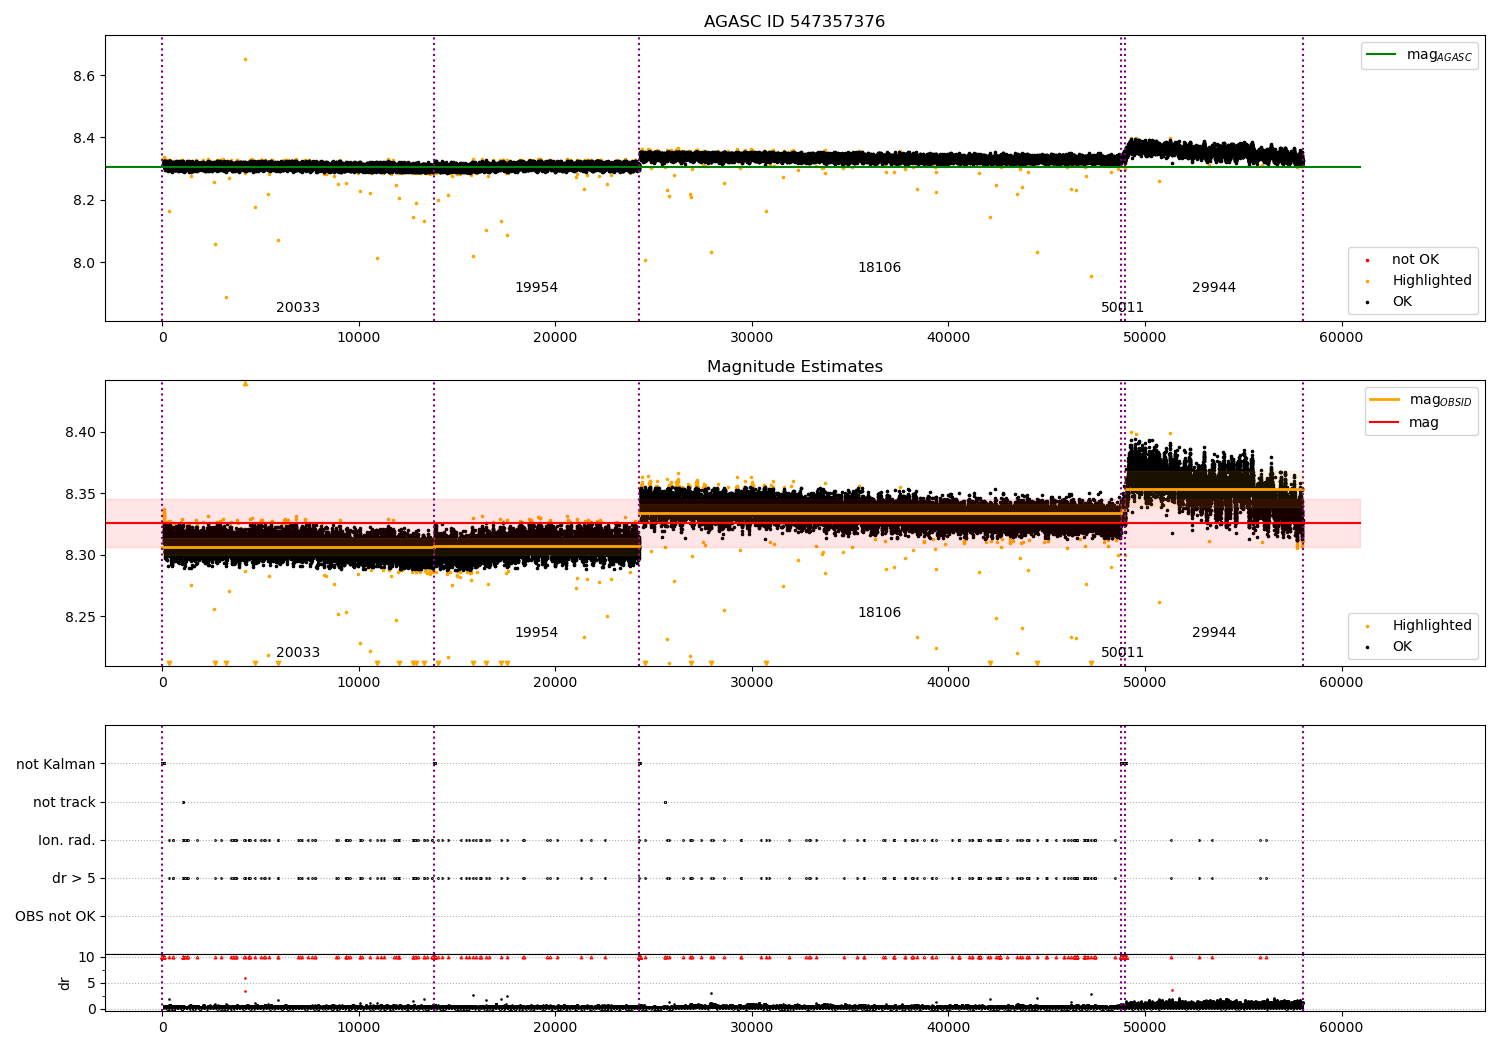This screenshot has width=1500, height=1050.
Task: Click the 'Ion. rad.' row label
Action: coord(67,841)
